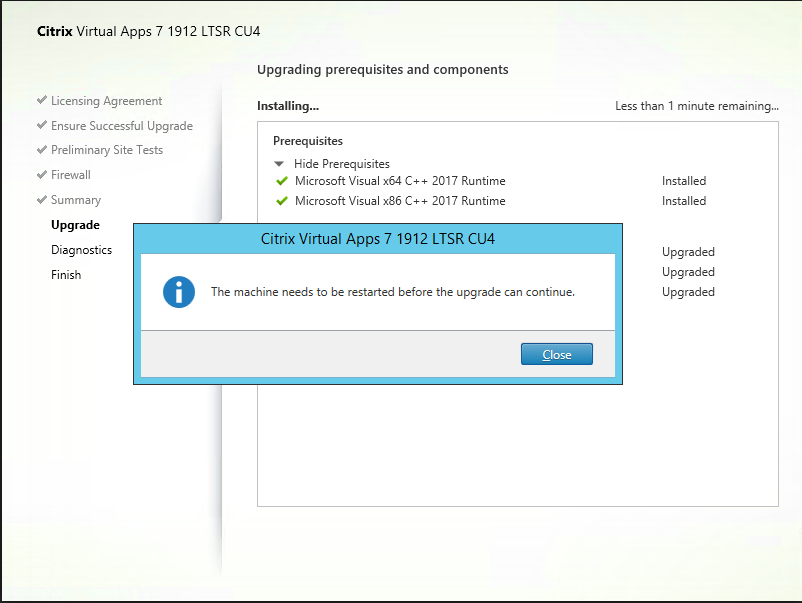This screenshot has width=802, height=603.
Task: Click the Installed status for the x86 runtime
Action: point(684,201)
